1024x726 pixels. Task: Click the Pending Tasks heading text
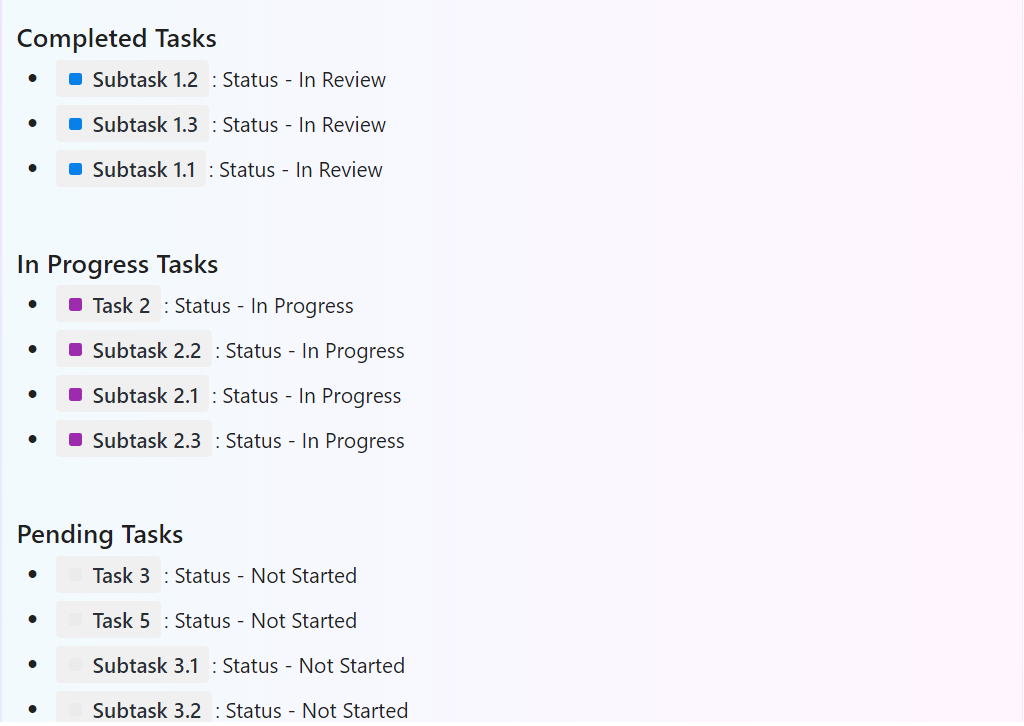pos(100,535)
